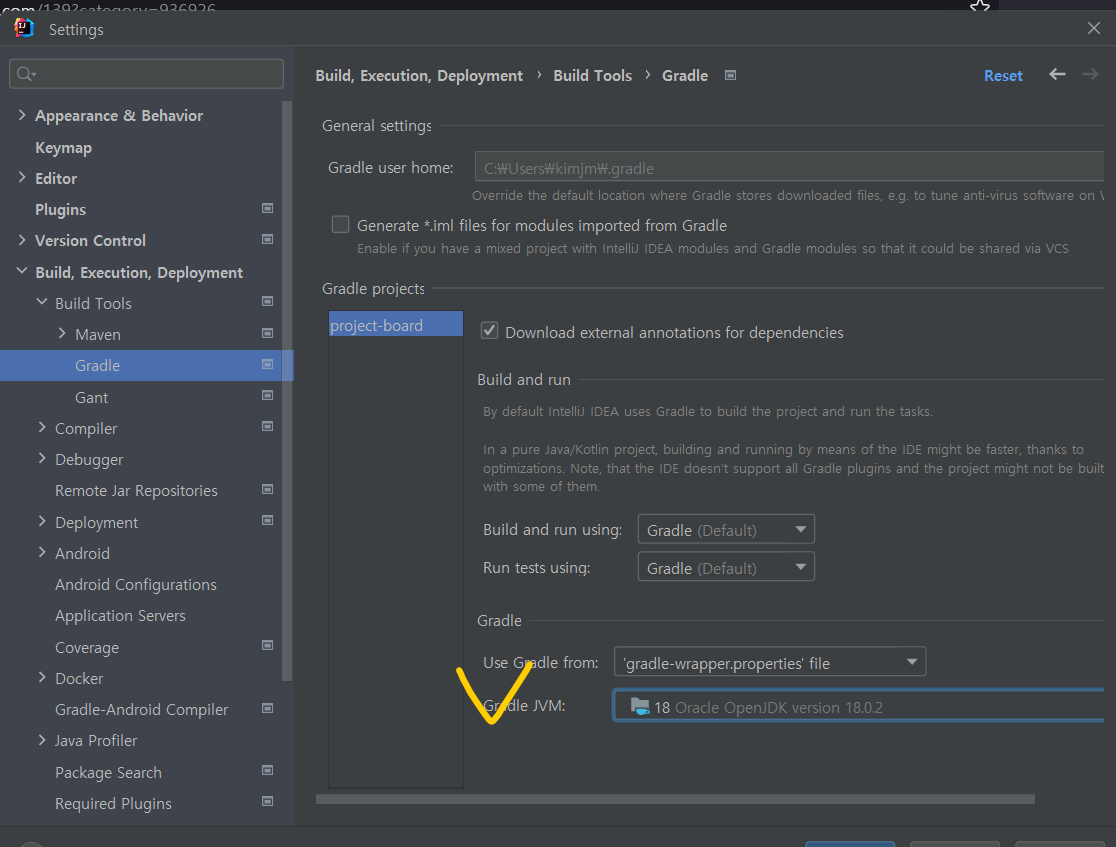The image size is (1116, 847).
Task: Click project-level icon next to Gant
Action: [x=268, y=396]
